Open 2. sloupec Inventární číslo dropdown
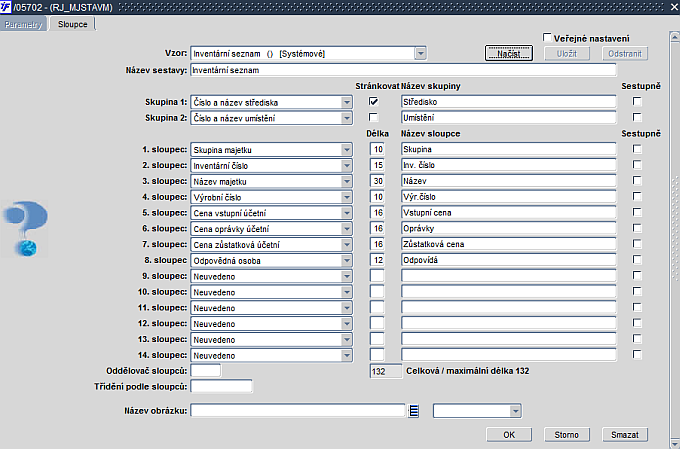The height and width of the screenshot is (449, 680). click(347, 165)
